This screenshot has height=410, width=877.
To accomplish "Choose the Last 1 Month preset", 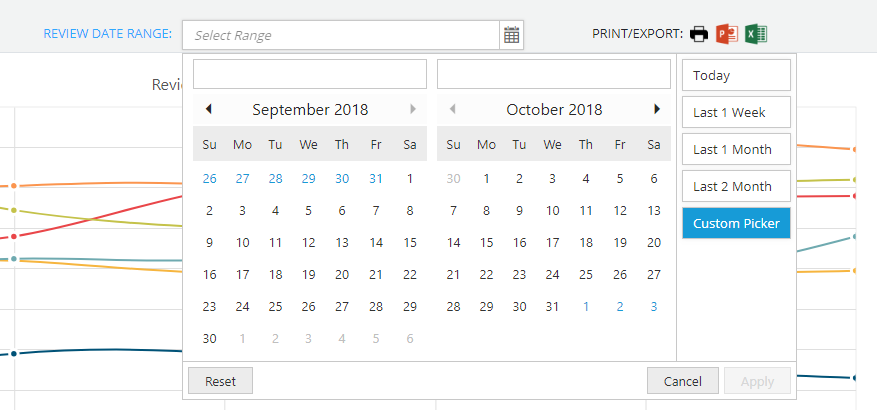I will (736, 149).
